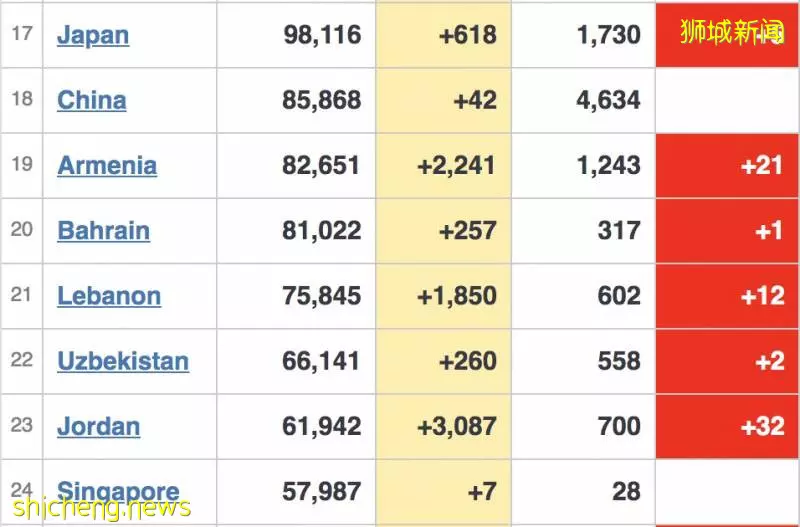Click the 狮城新闻 yellow watermark text
Screen dimensions: 800x527
pos(732,32)
